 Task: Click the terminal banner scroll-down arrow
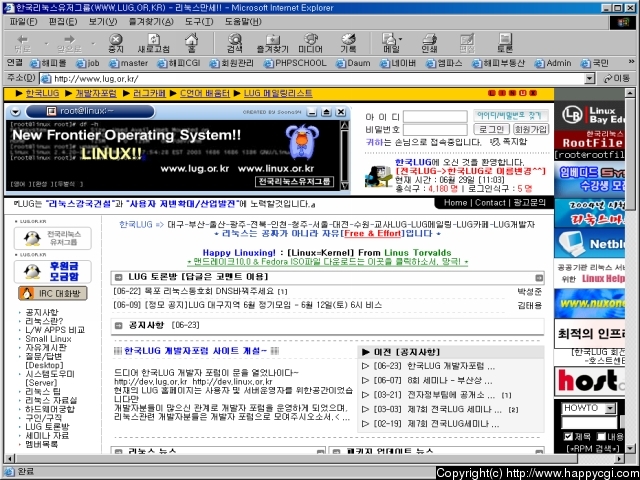coord(344,186)
